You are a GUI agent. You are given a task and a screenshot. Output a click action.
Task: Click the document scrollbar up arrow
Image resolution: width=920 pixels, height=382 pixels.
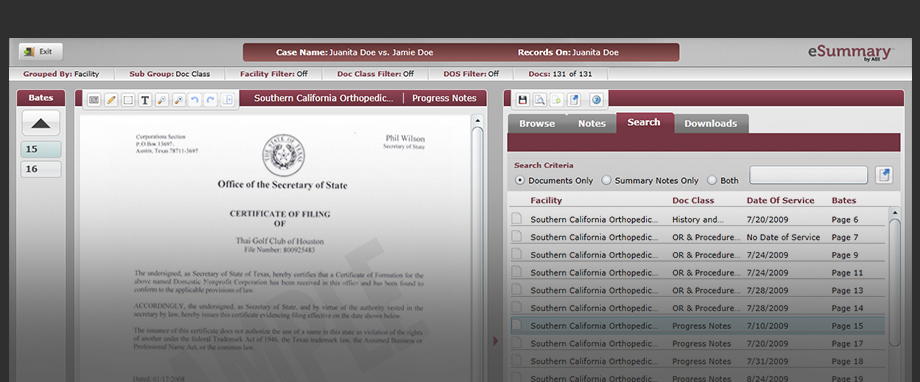click(x=478, y=121)
